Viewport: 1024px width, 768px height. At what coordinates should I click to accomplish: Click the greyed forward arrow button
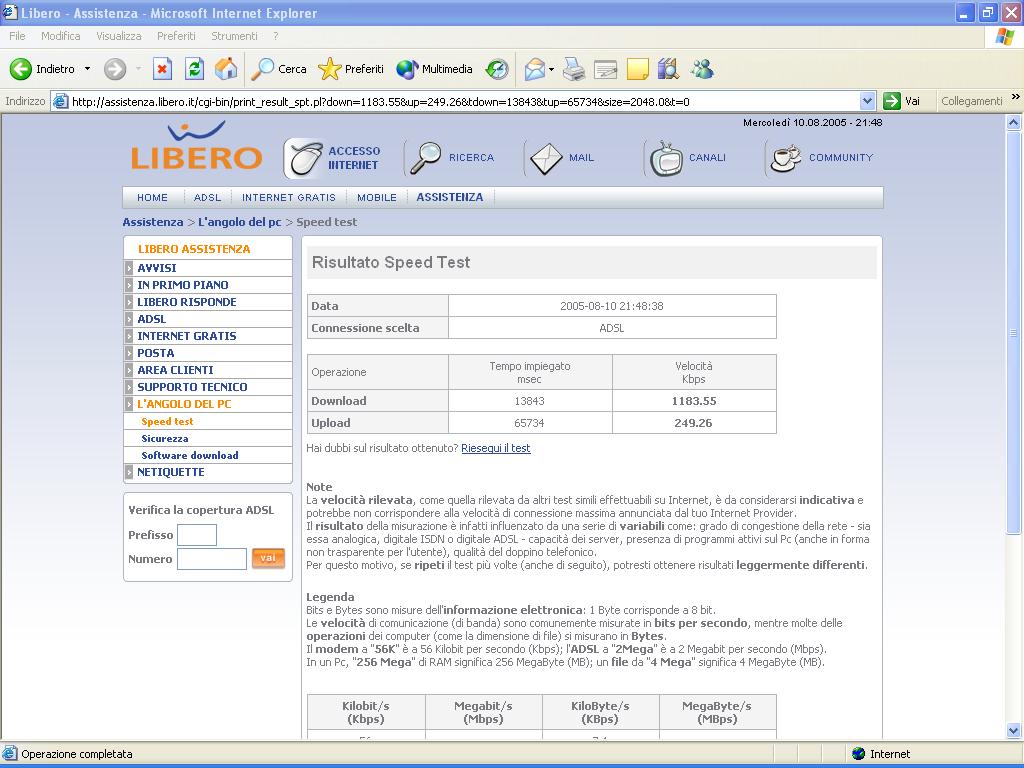tap(115, 69)
